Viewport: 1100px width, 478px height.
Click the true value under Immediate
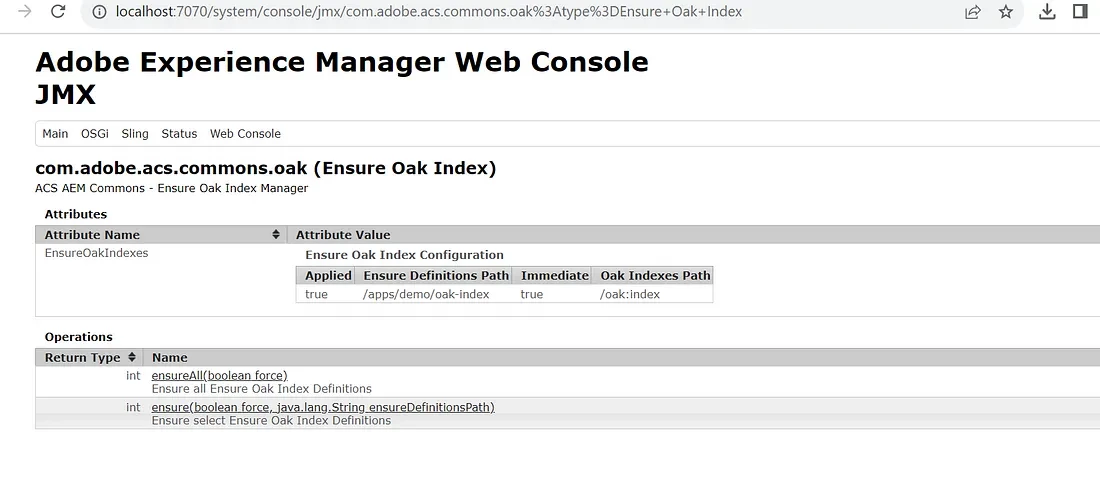532,294
